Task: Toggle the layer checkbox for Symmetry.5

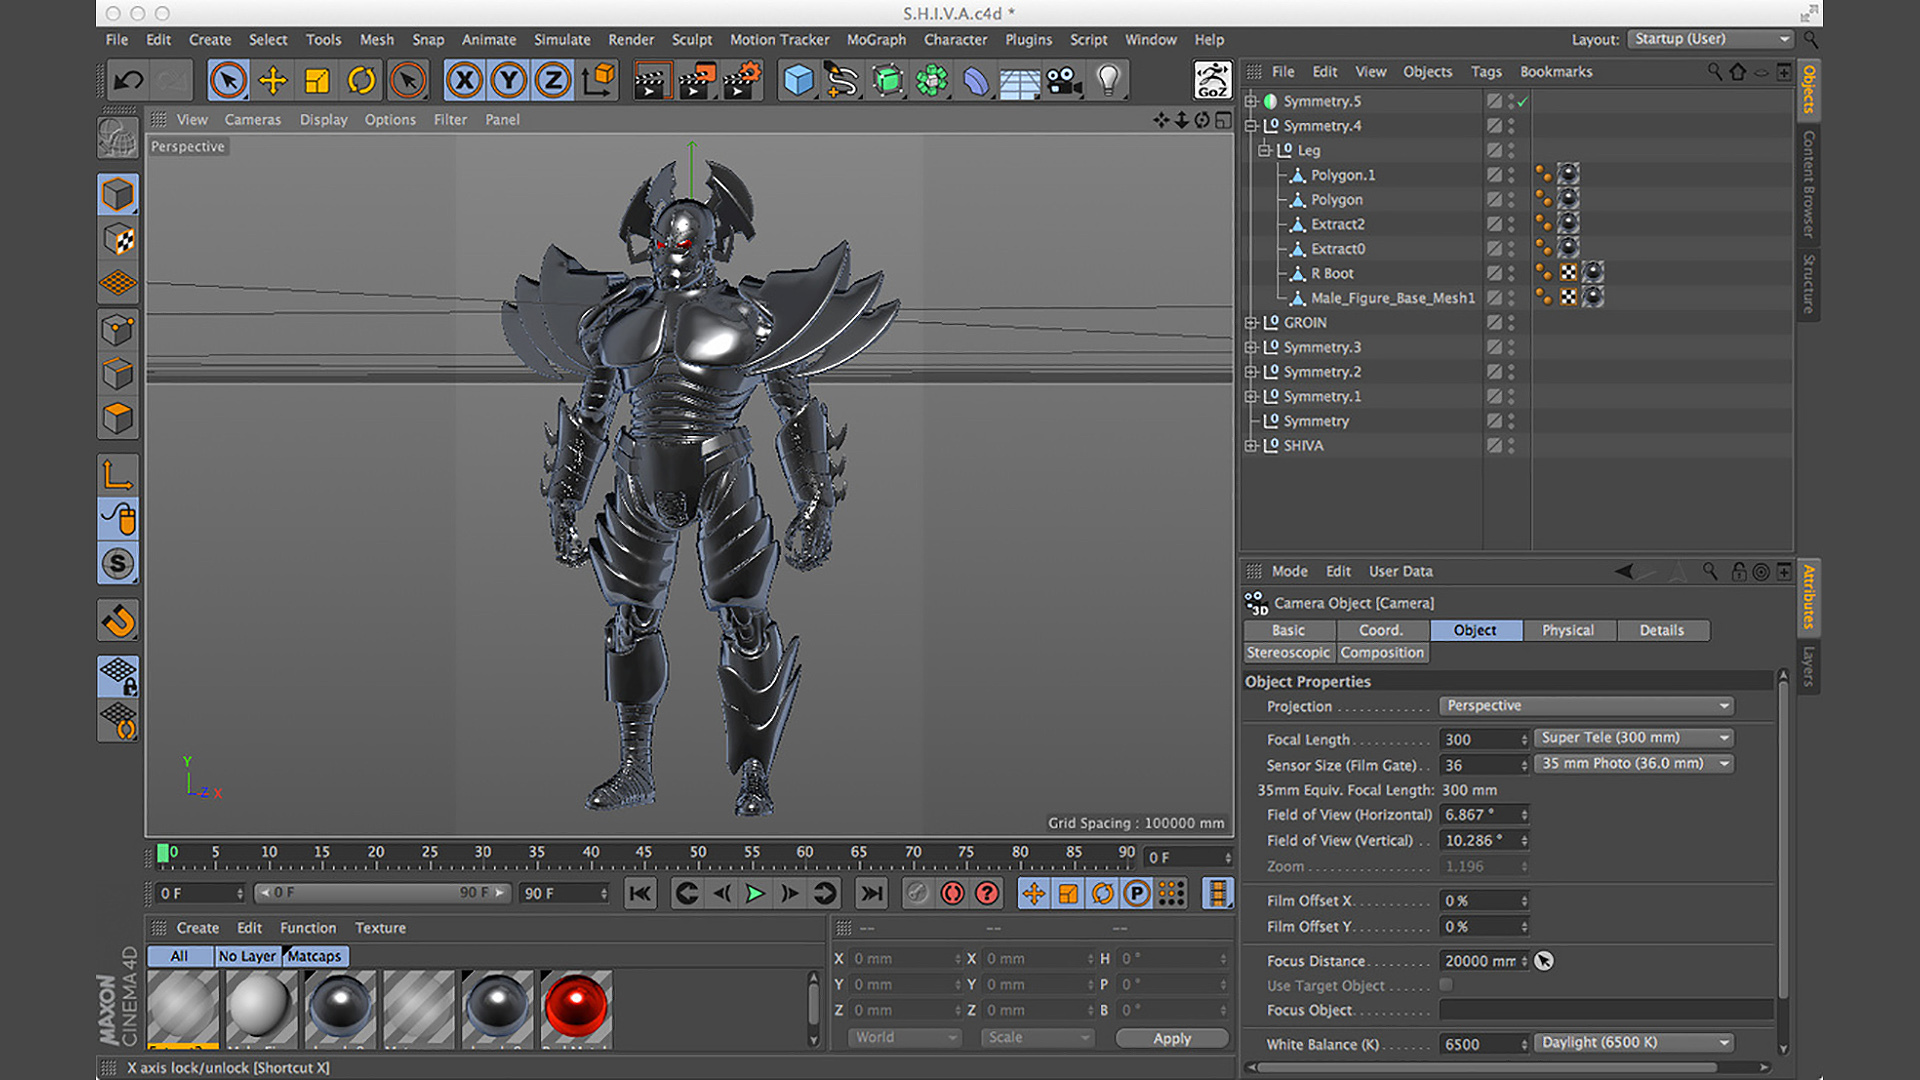Action: 1494,101
